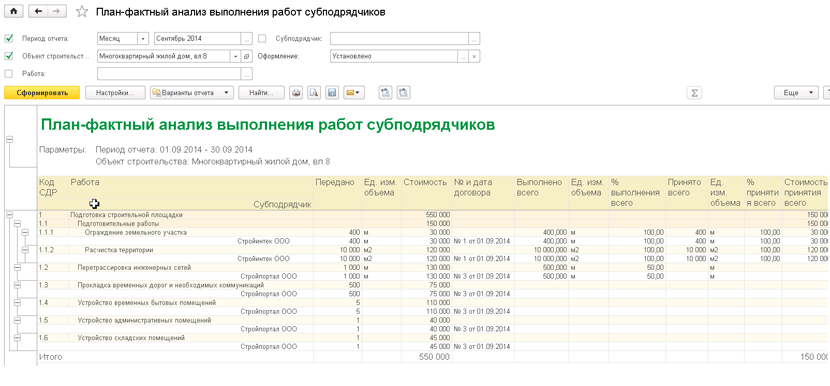Screen dimensions: 830x386
Task: Open picker ellipsis for Работа field
Action: (247, 74)
